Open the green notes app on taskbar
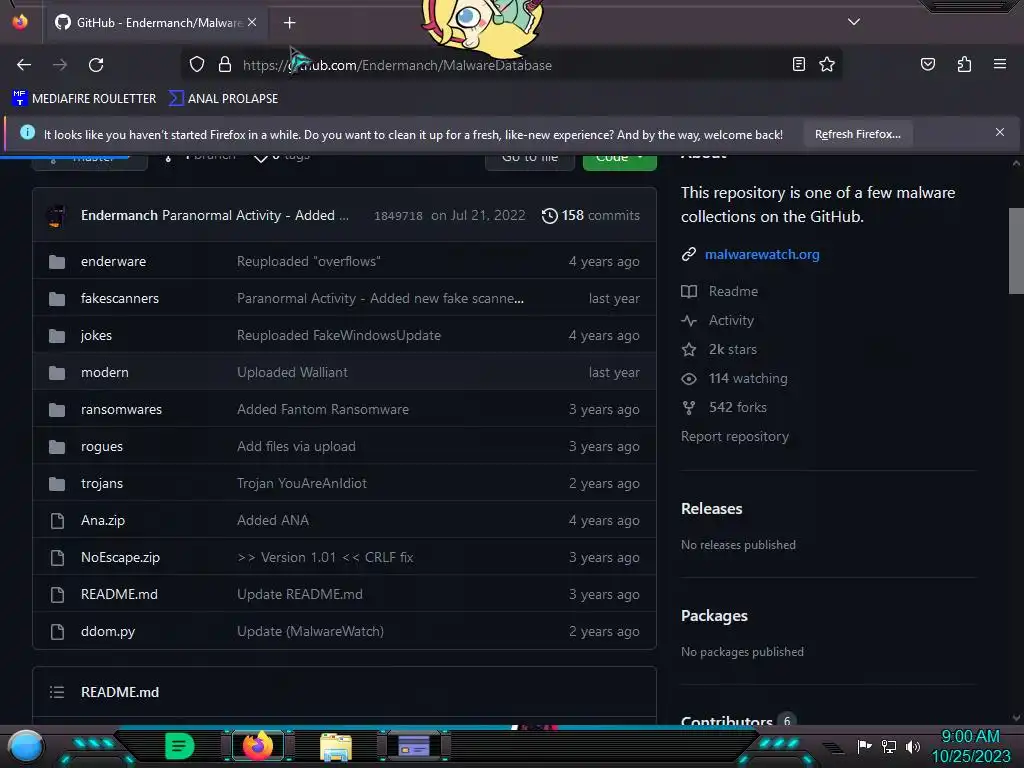The image size is (1024, 768). (x=180, y=746)
